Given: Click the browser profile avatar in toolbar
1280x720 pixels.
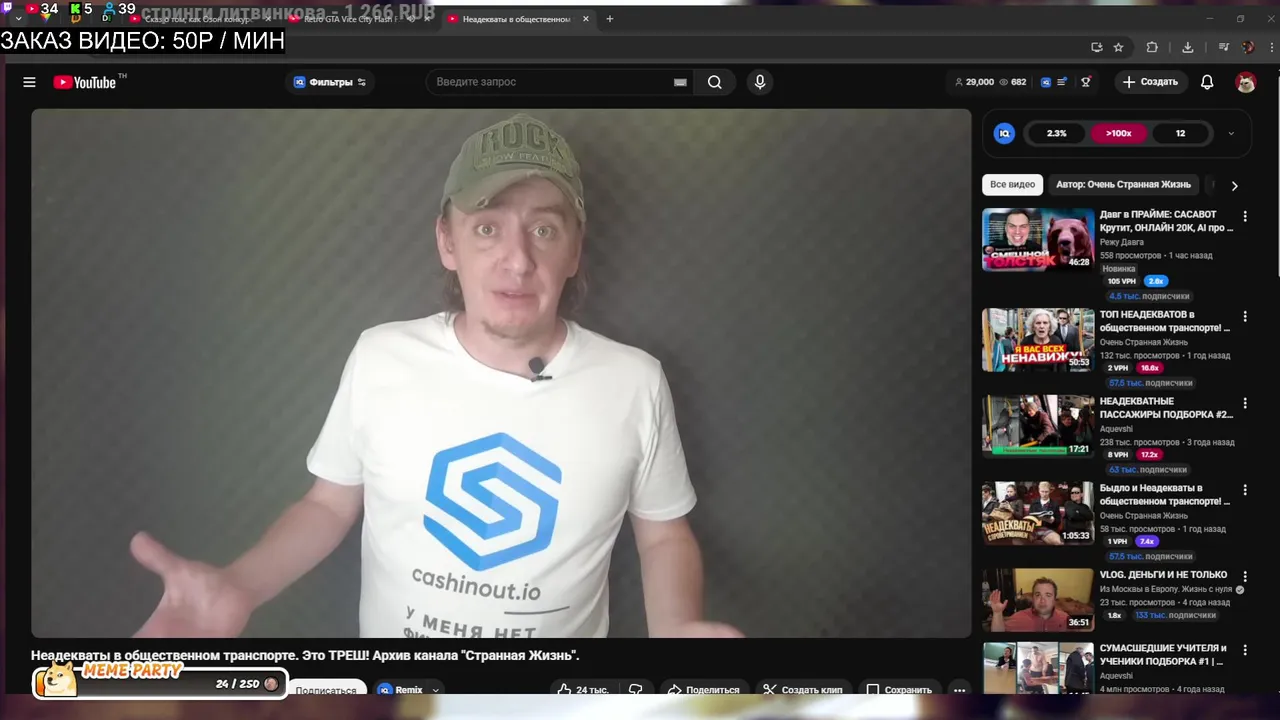Looking at the screenshot, I should pos(1248,47).
